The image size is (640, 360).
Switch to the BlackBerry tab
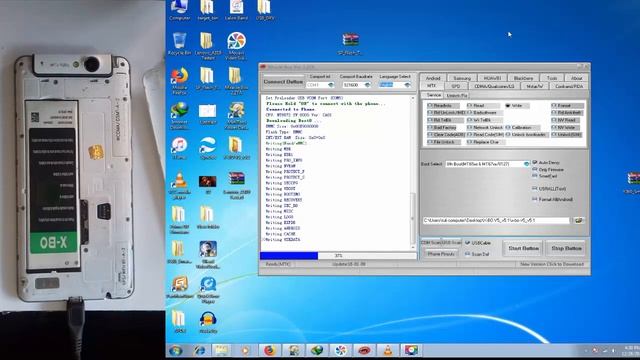pos(523,78)
